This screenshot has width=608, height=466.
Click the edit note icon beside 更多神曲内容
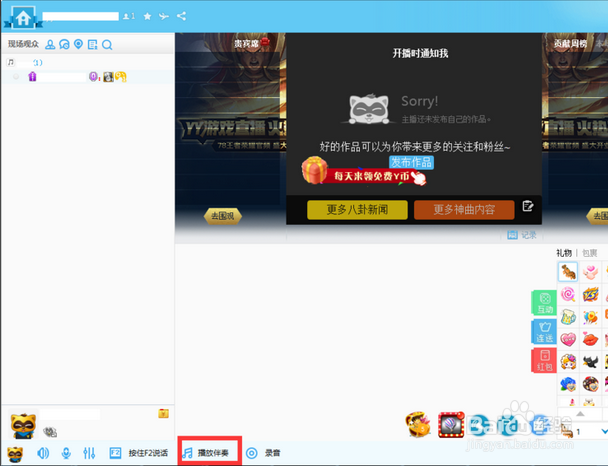tap(527, 206)
